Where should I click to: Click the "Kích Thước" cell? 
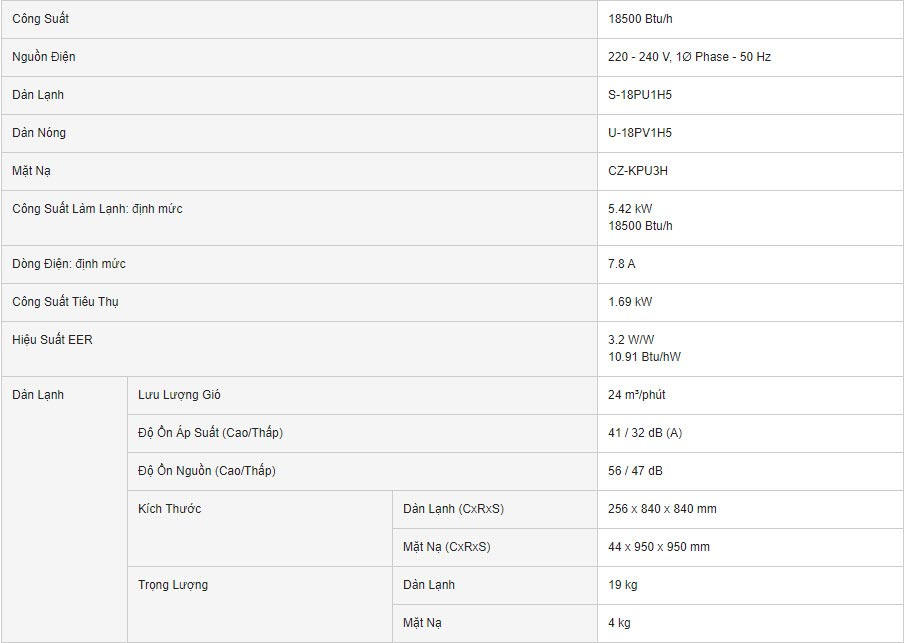coord(170,509)
